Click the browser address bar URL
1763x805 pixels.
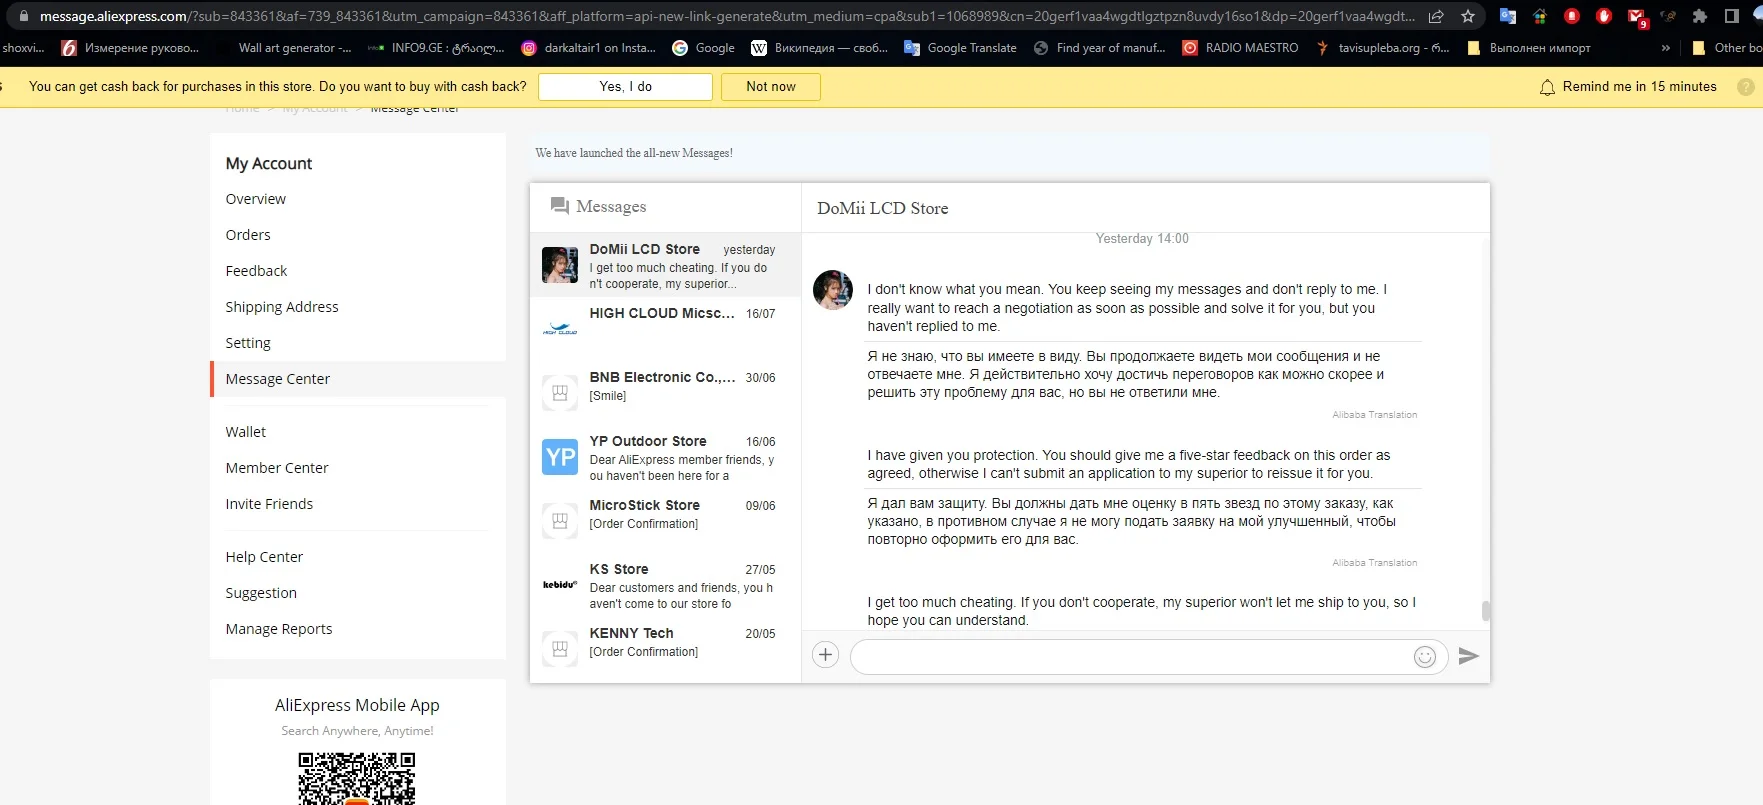tap(727, 16)
